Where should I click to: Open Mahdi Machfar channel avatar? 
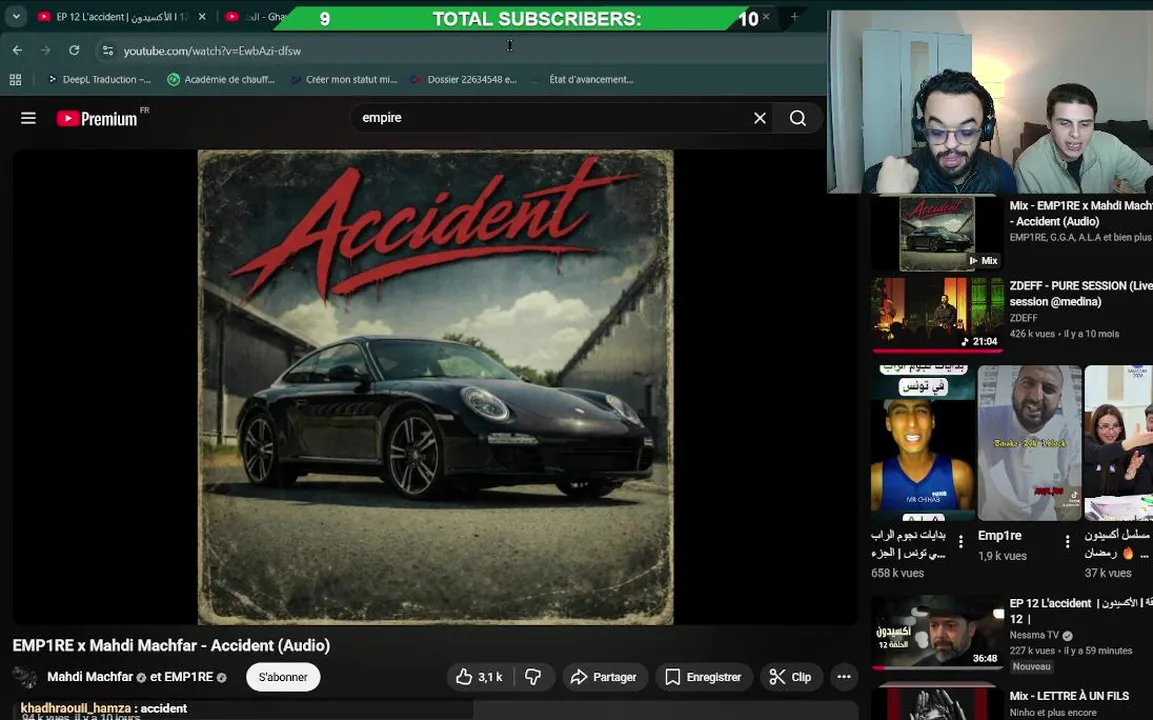[x=26, y=677]
